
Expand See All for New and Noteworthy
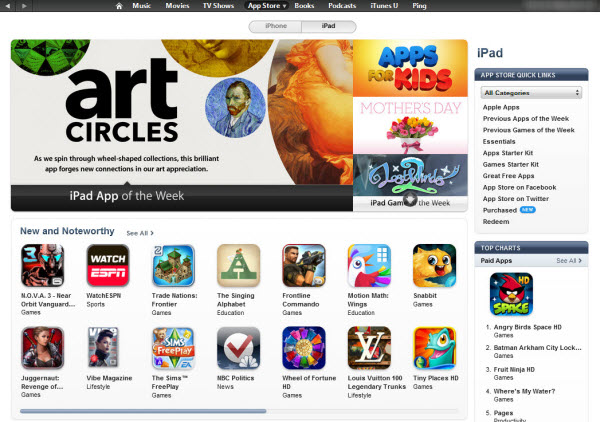140,233
